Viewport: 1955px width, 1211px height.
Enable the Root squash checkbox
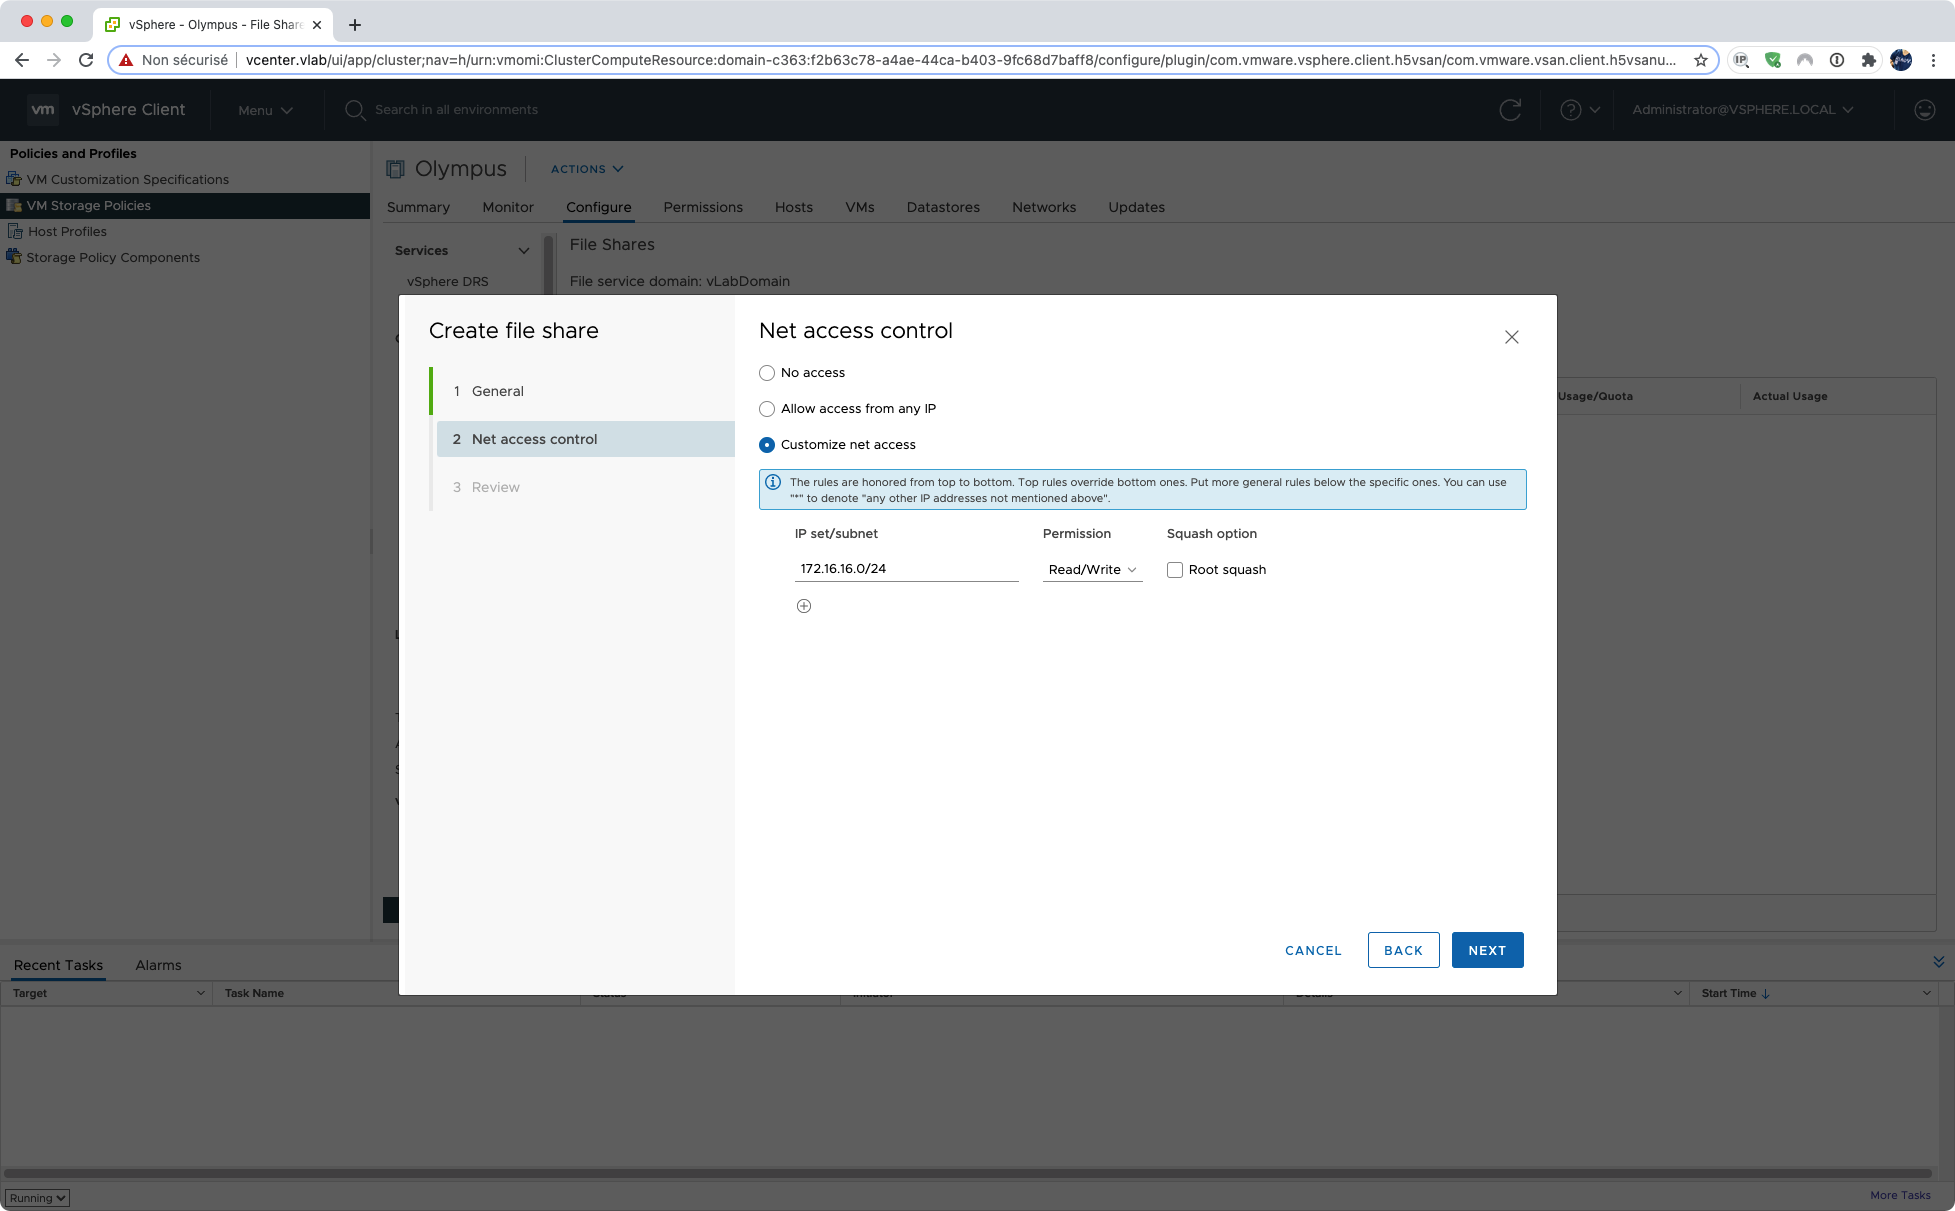tap(1175, 570)
